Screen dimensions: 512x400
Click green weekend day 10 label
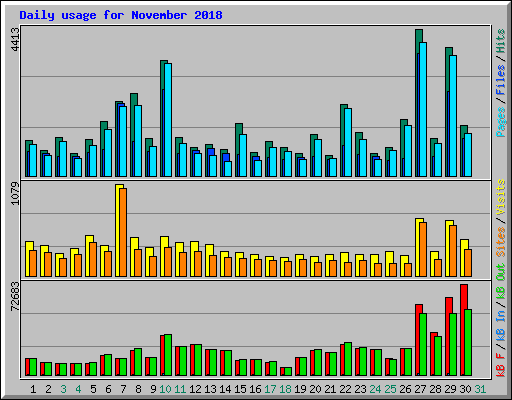[x=165, y=389]
